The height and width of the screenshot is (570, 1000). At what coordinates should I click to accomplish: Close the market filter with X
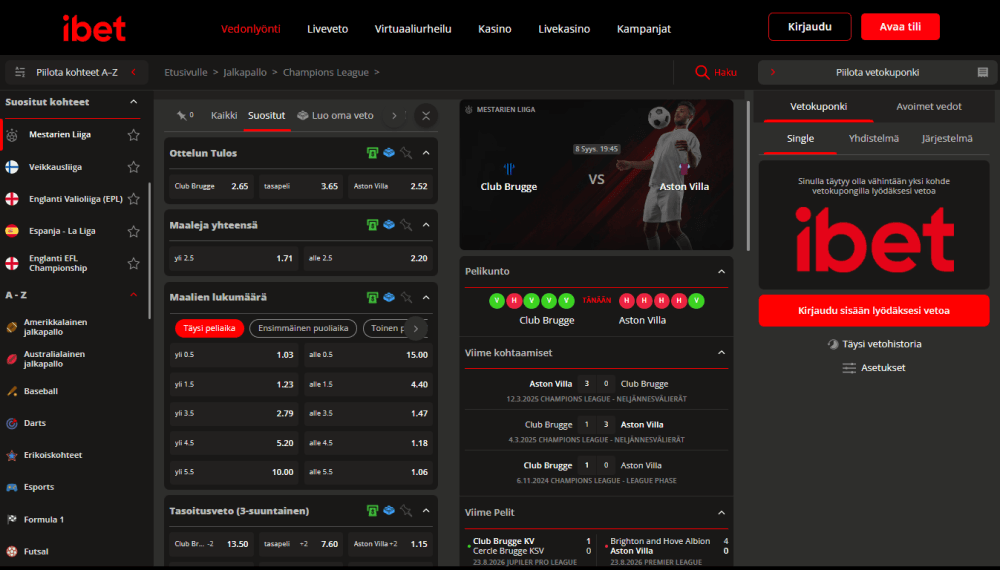coord(426,115)
